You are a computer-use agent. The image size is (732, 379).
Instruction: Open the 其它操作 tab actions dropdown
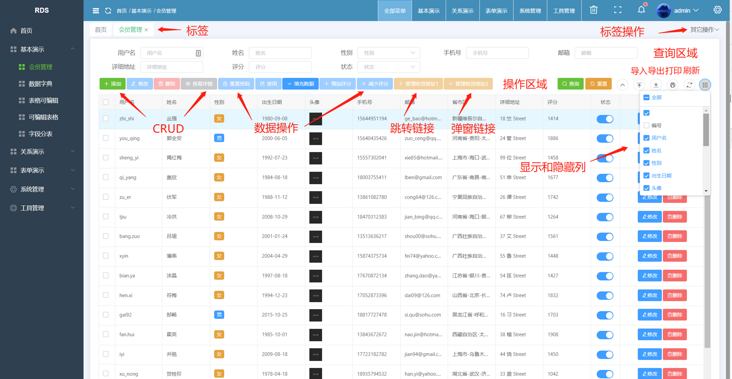point(704,30)
